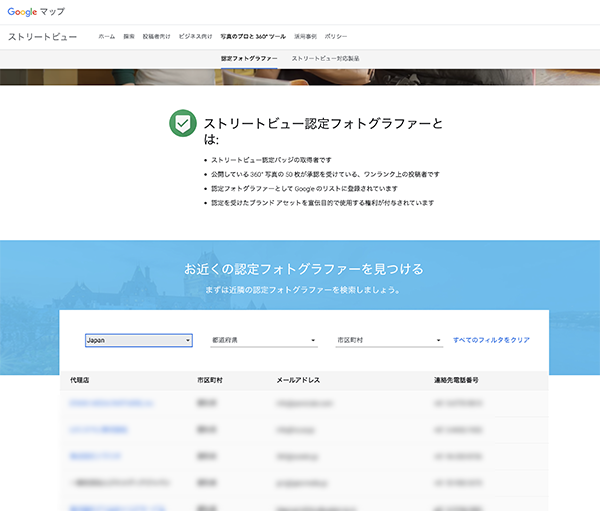Switch to the 認定フォトグラファー sub-tab
The width and height of the screenshot is (600, 511).
coord(249,59)
